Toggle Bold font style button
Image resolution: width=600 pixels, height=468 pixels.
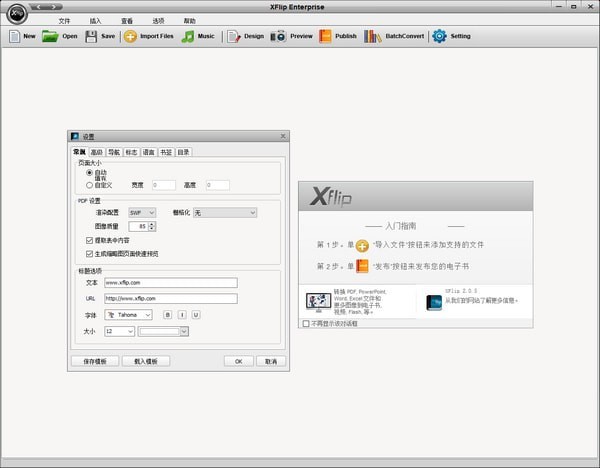(x=167, y=315)
